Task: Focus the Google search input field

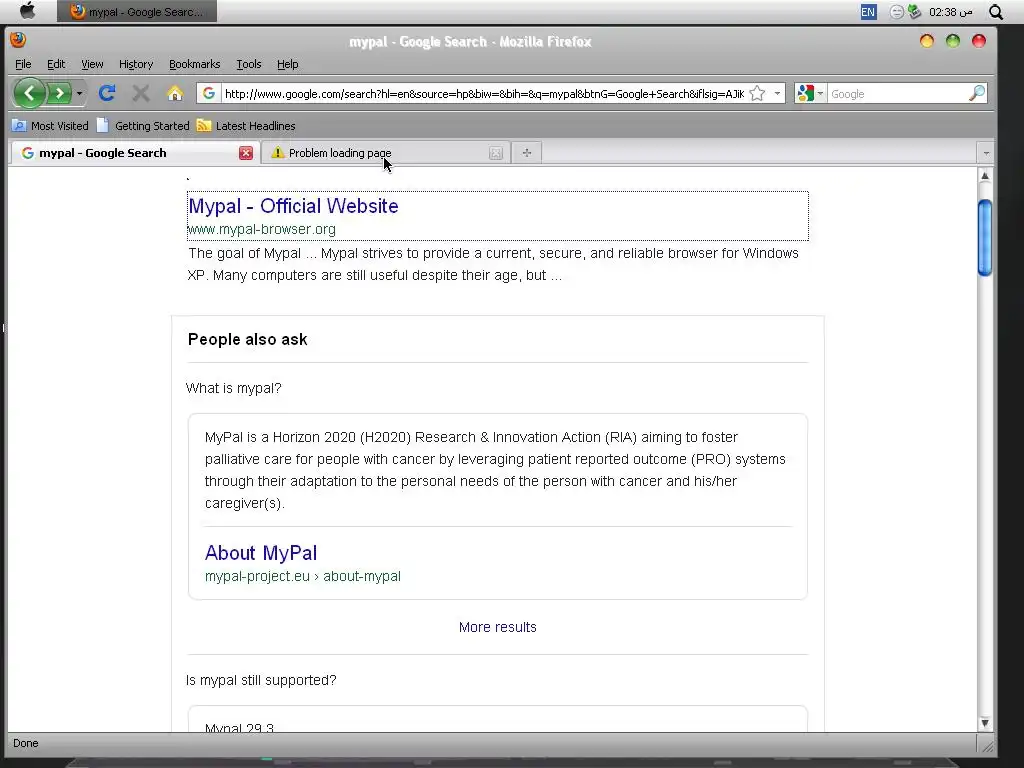Action: 897,94
